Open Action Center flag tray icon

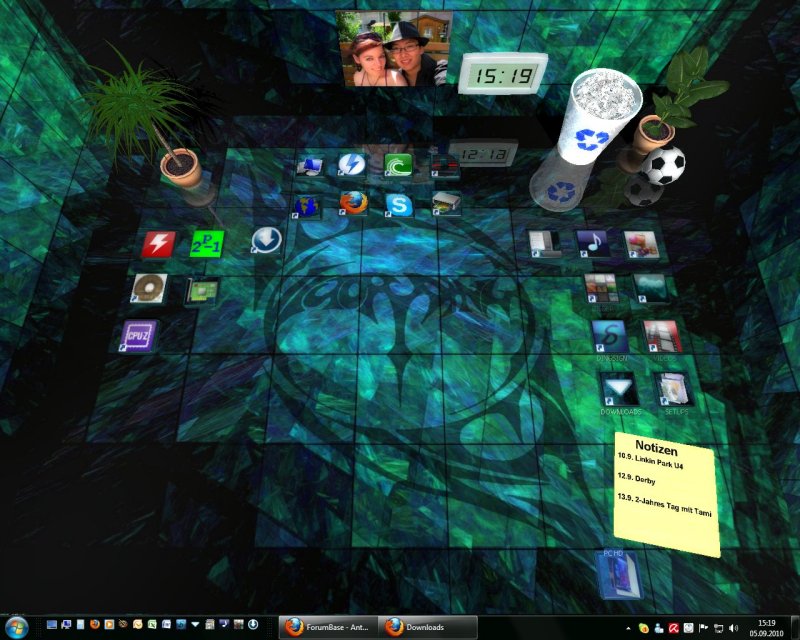[x=703, y=628]
